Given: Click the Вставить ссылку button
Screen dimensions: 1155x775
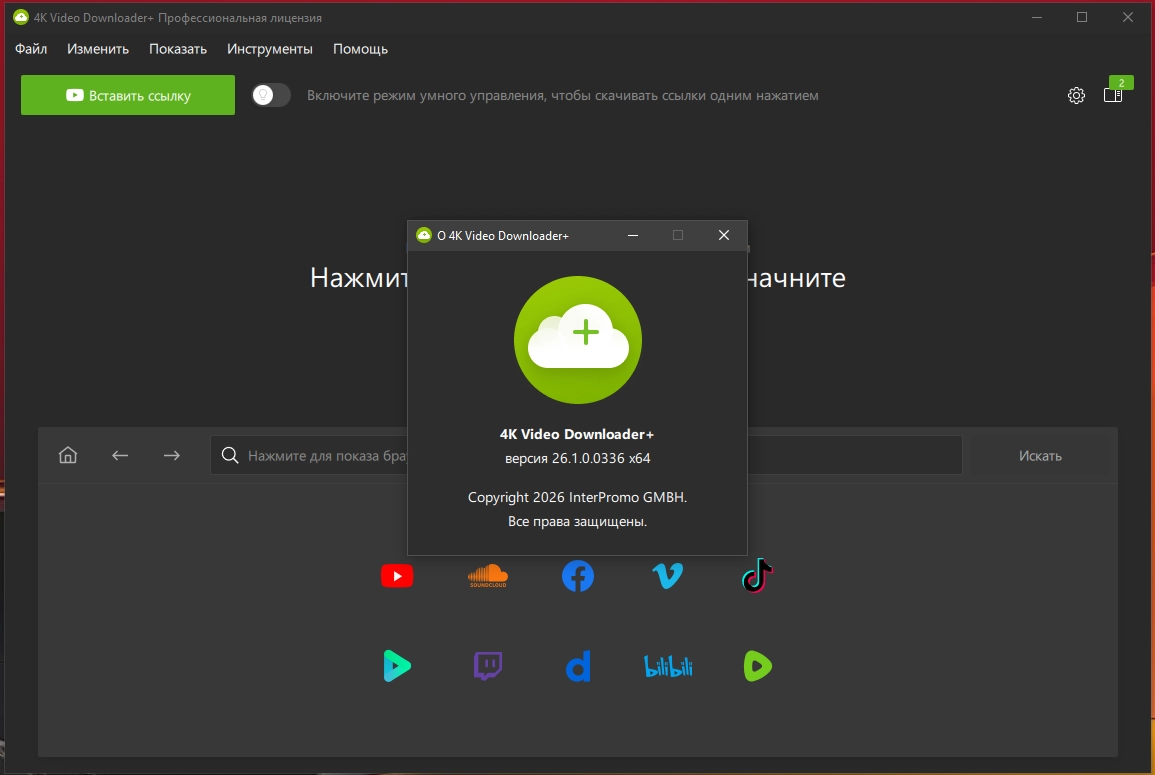Looking at the screenshot, I should tap(128, 95).
